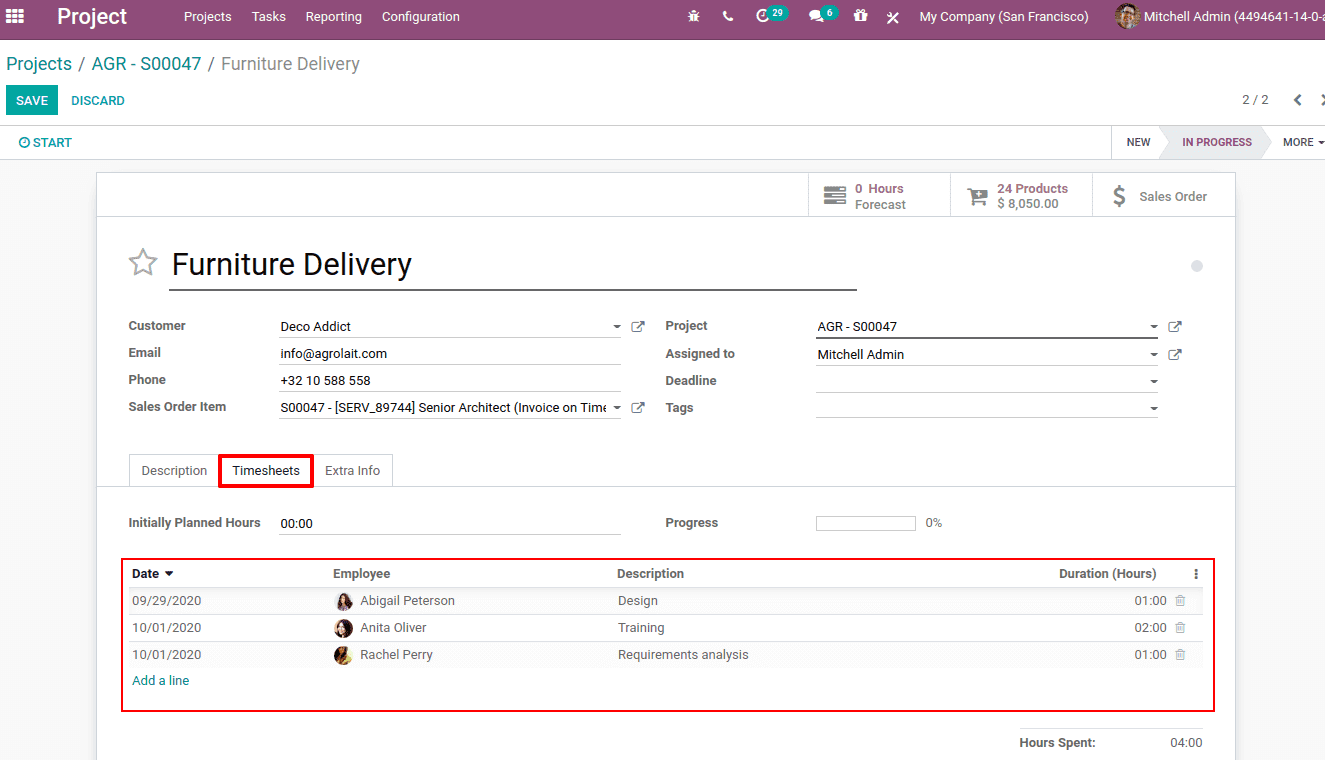Click the Phone input field

click(x=450, y=380)
